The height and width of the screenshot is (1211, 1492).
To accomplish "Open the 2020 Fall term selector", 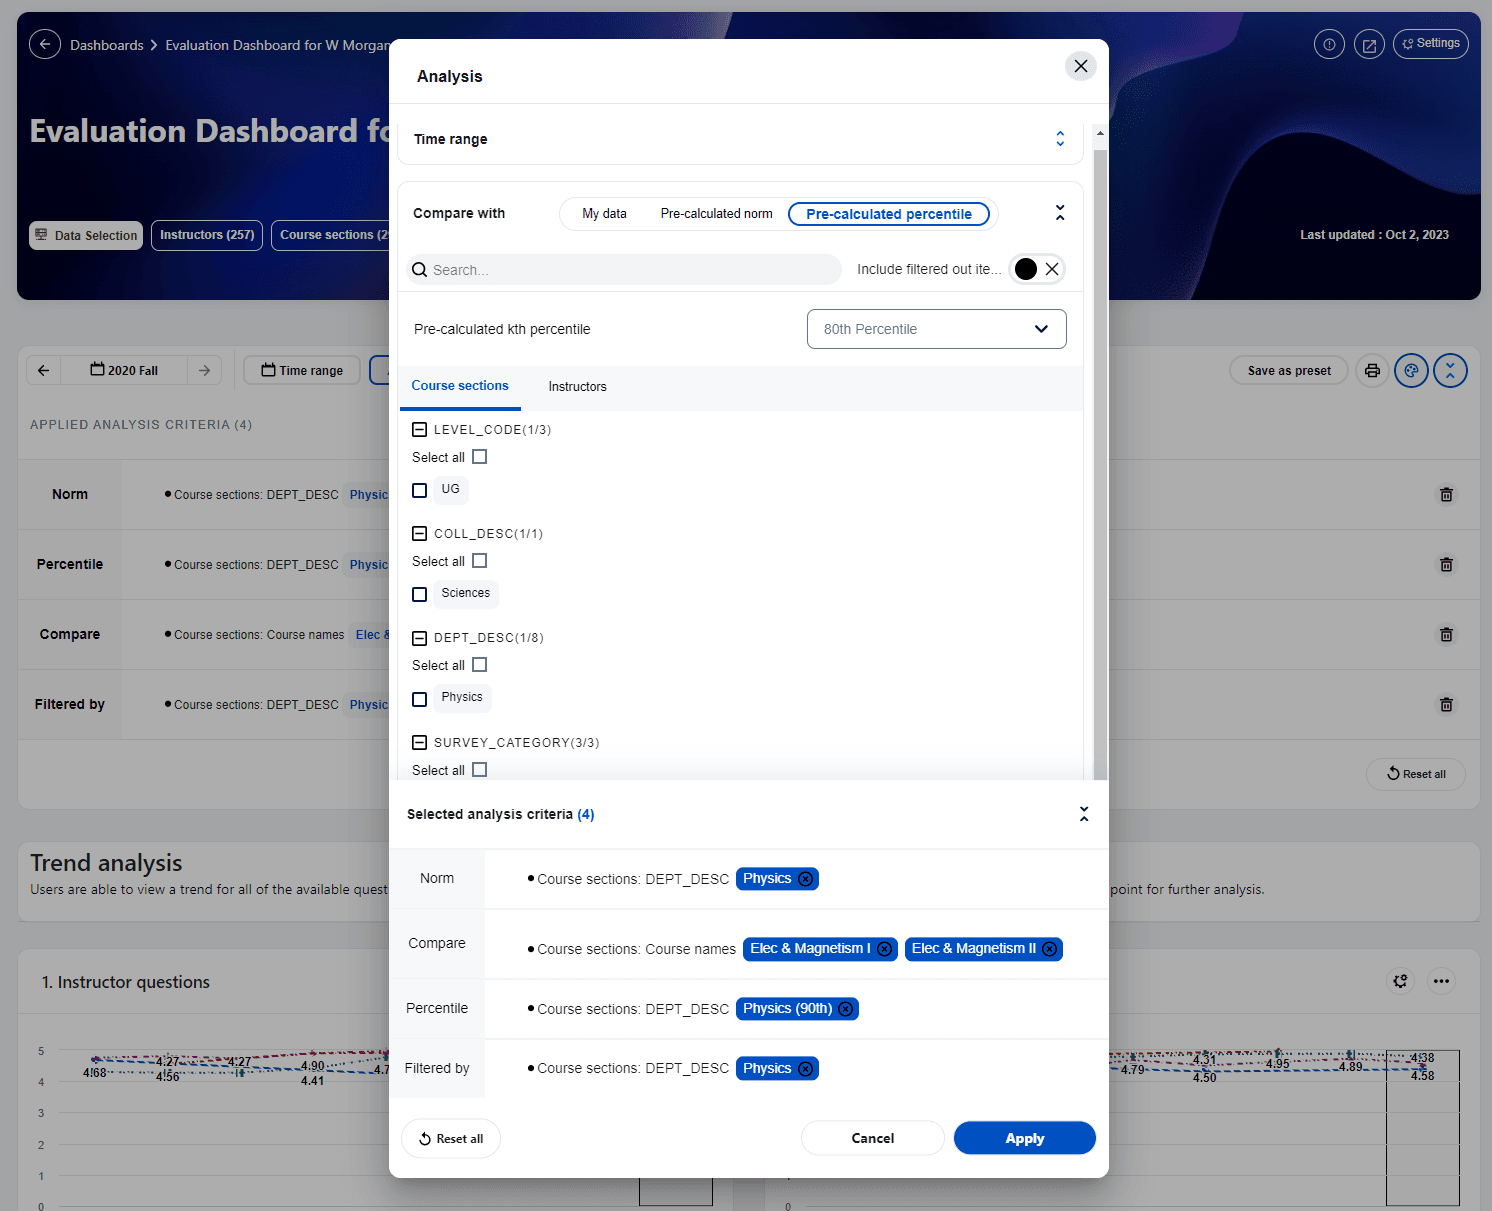I will (x=124, y=370).
